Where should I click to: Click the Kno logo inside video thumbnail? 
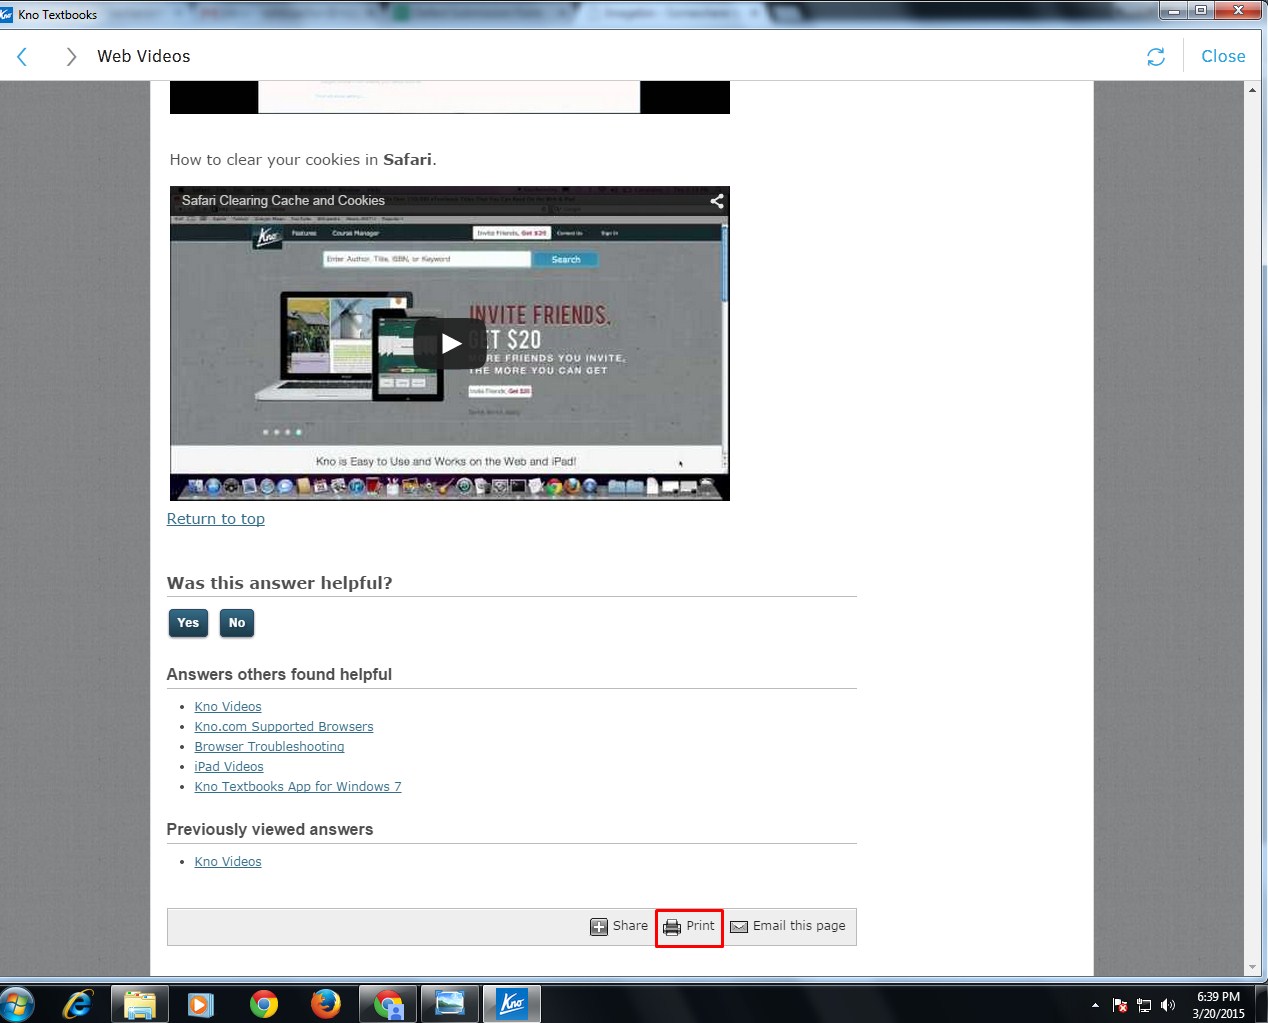[x=266, y=236]
